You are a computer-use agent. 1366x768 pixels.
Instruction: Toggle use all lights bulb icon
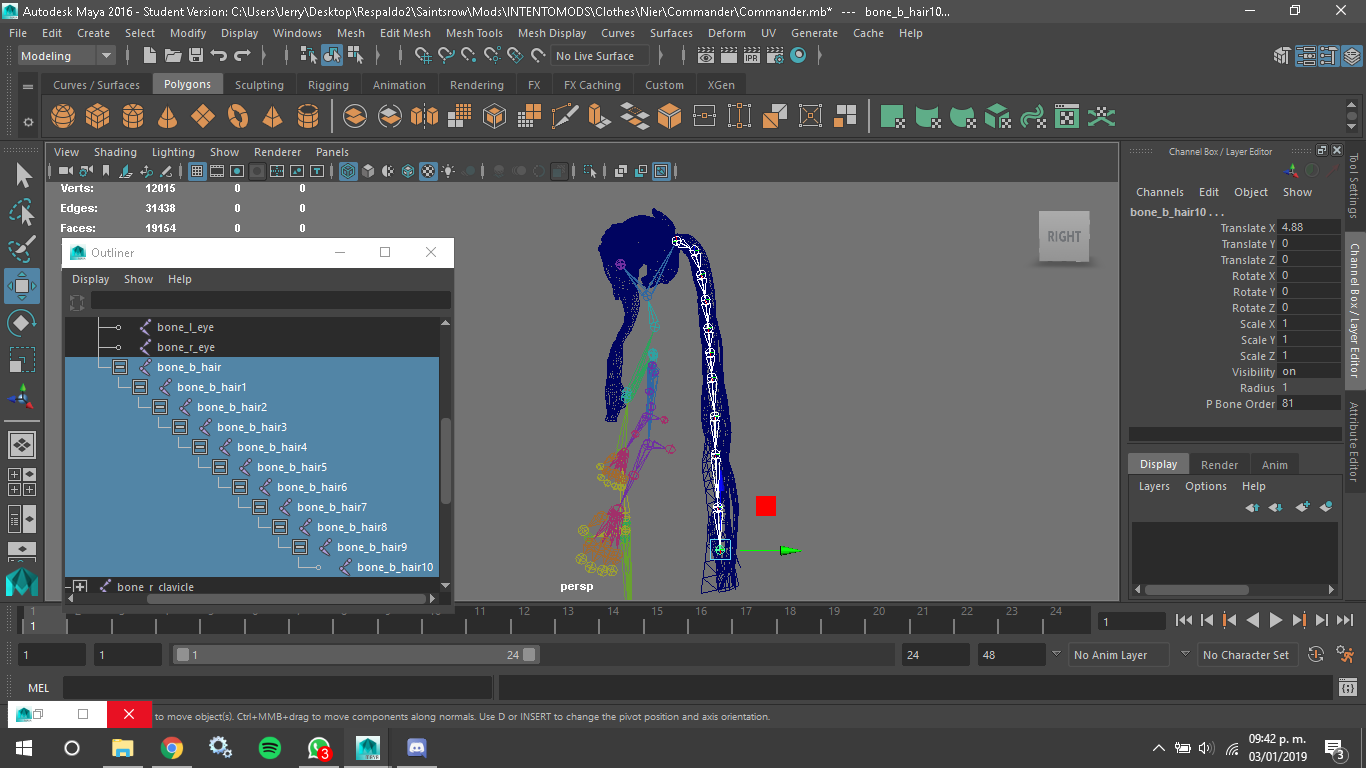pyautogui.click(x=448, y=171)
